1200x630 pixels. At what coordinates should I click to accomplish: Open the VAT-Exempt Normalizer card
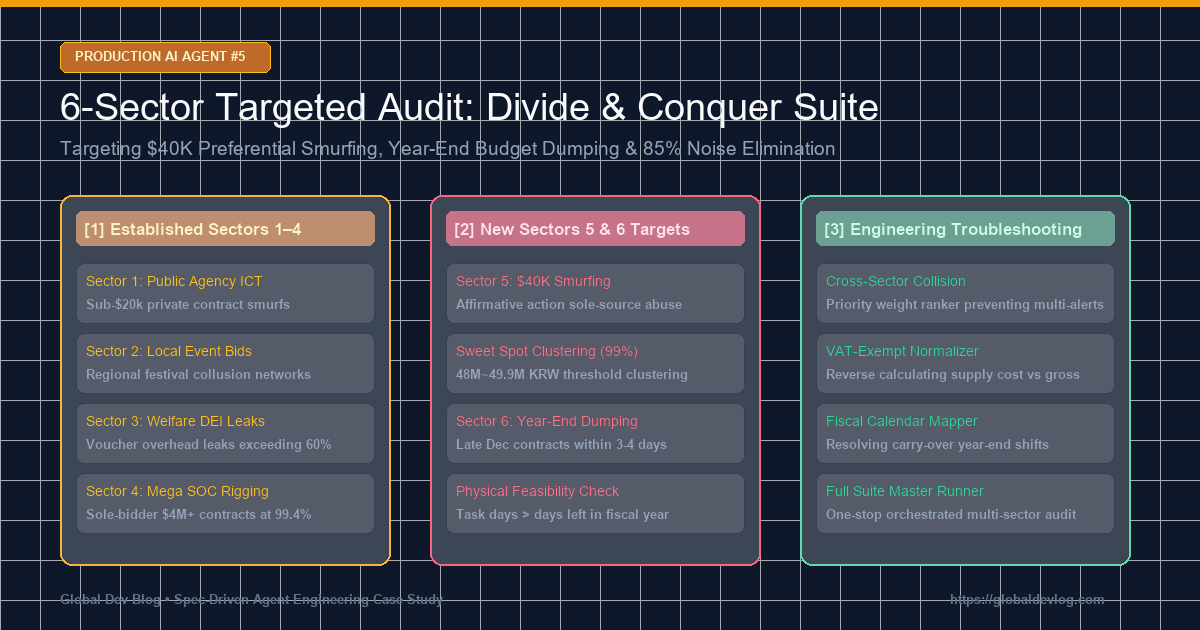tap(965, 363)
